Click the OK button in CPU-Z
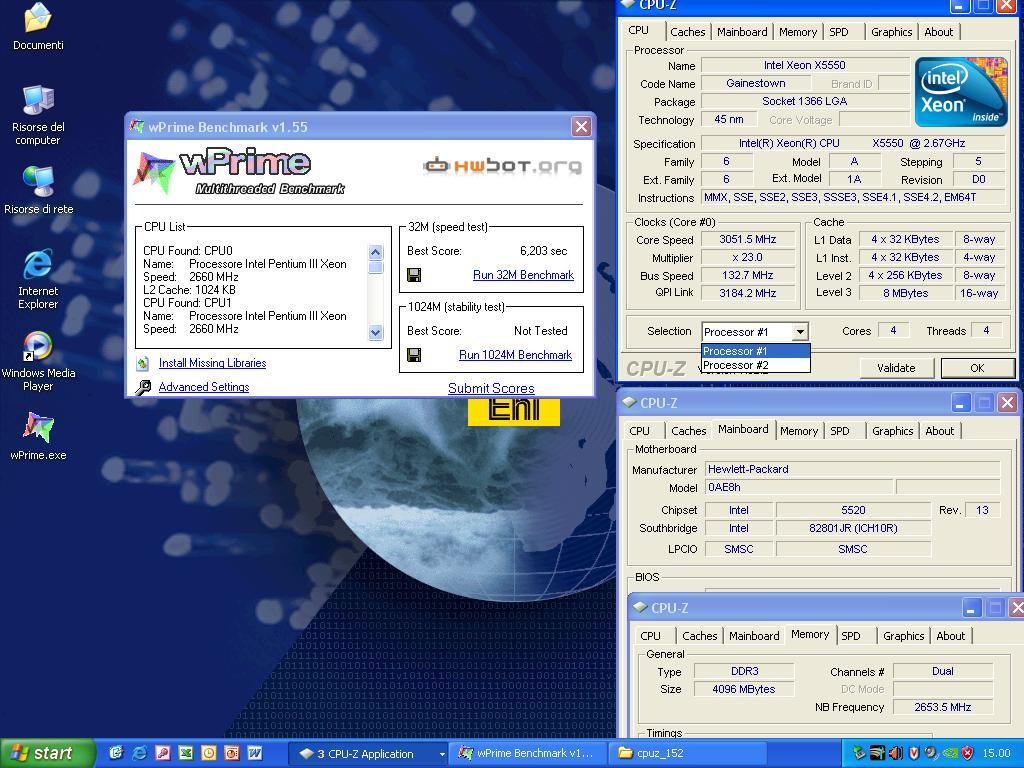This screenshot has height=768, width=1024. (977, 368)
